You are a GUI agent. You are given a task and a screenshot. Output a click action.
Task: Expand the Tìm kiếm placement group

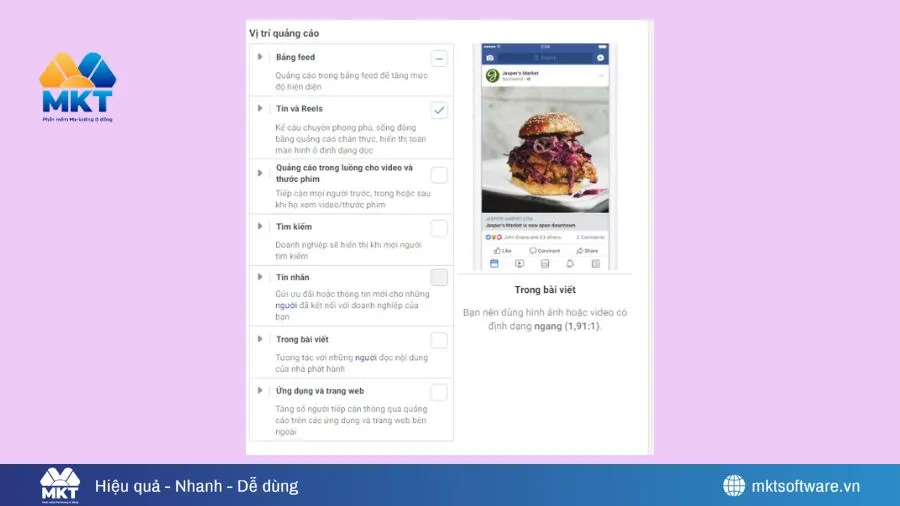point(260,227)
